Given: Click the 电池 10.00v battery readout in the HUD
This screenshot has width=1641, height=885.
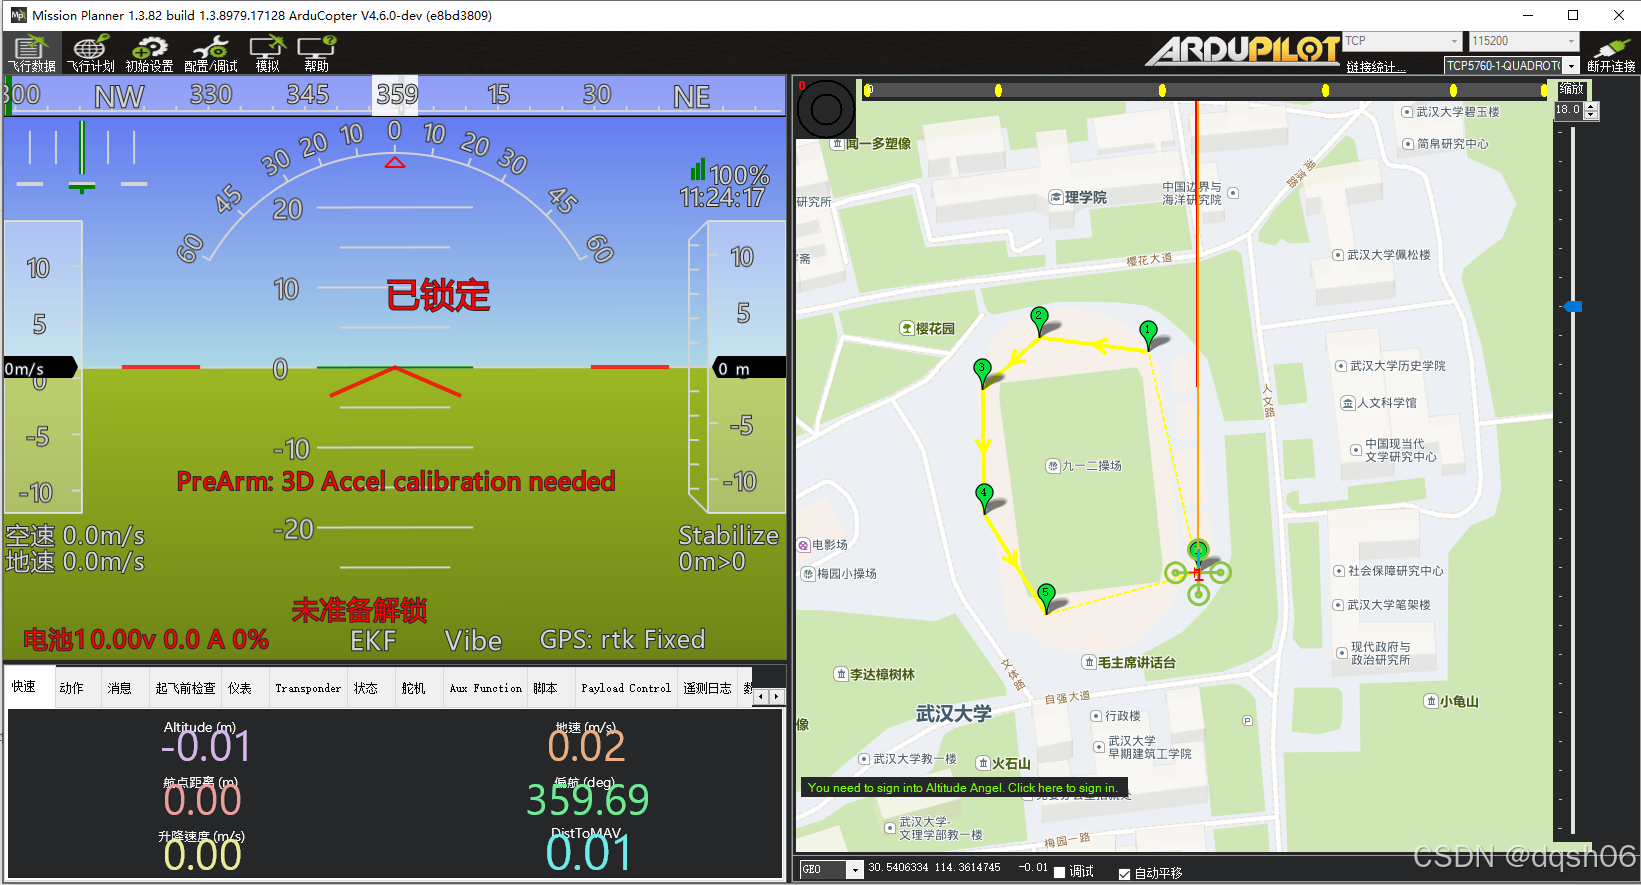Looking at the screenshot, I should pyautogui.click(x=146, y=640).
